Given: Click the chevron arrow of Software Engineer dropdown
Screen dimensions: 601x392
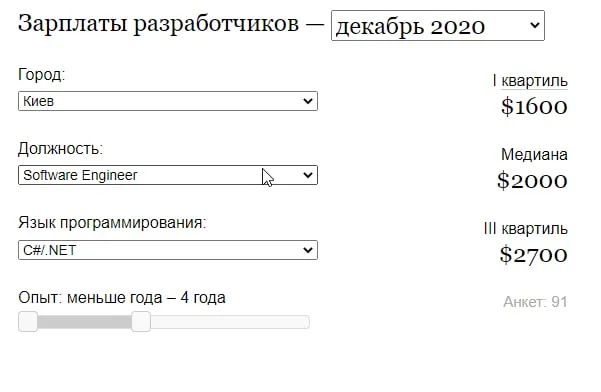Looking at the screenshot, I should pos(307,175).
